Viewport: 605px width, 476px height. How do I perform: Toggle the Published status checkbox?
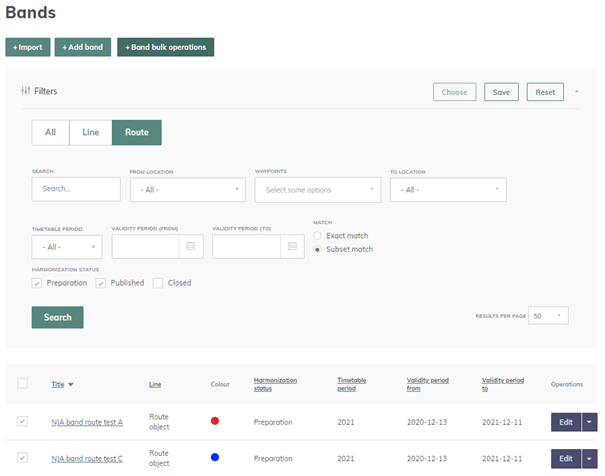[x=101, y=283]
